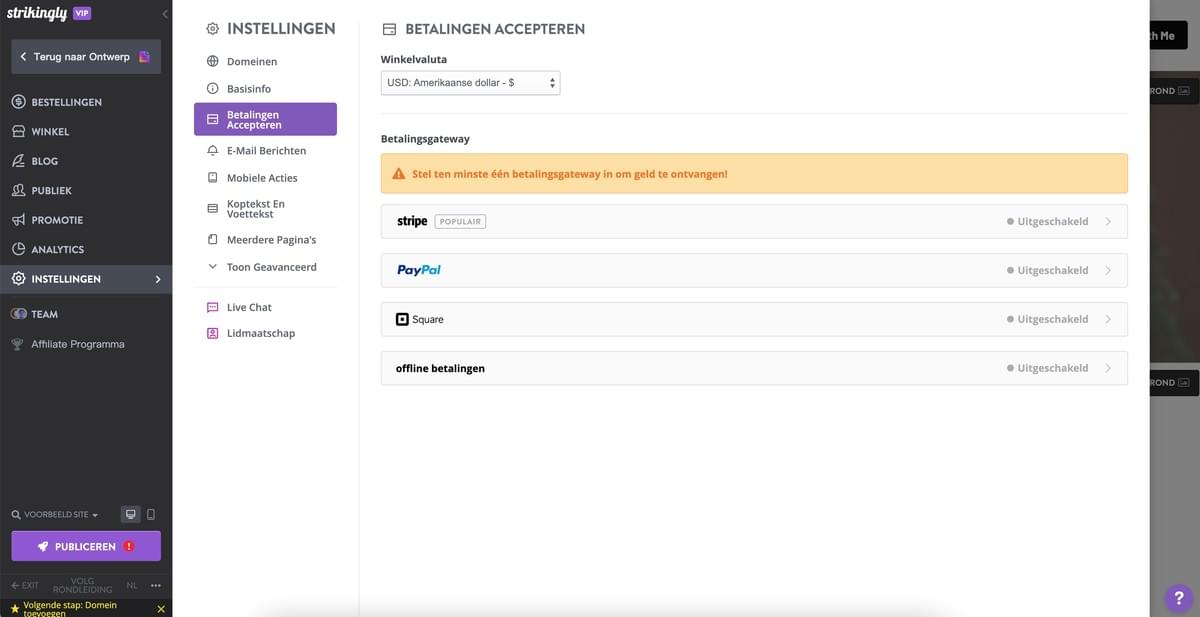This screenshot has width=1200, height=617.
Task: Click the help question mark button
Action: coord(1177,598)
